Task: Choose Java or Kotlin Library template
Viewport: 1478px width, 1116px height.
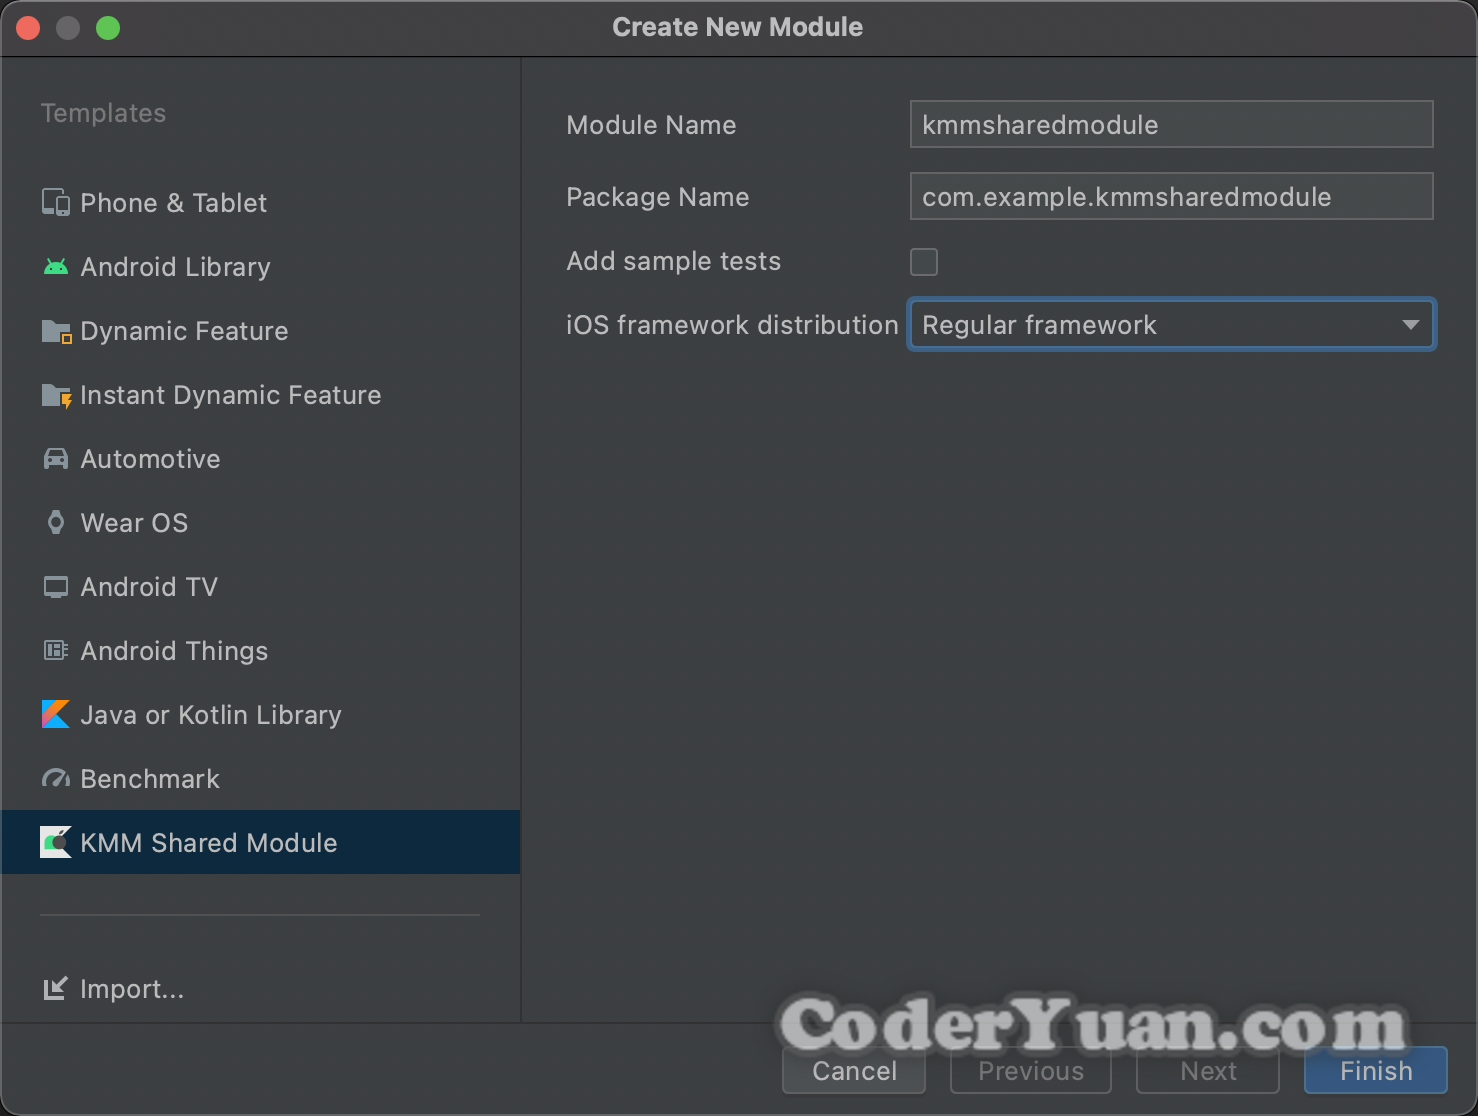Action: (x=261, y=715)
